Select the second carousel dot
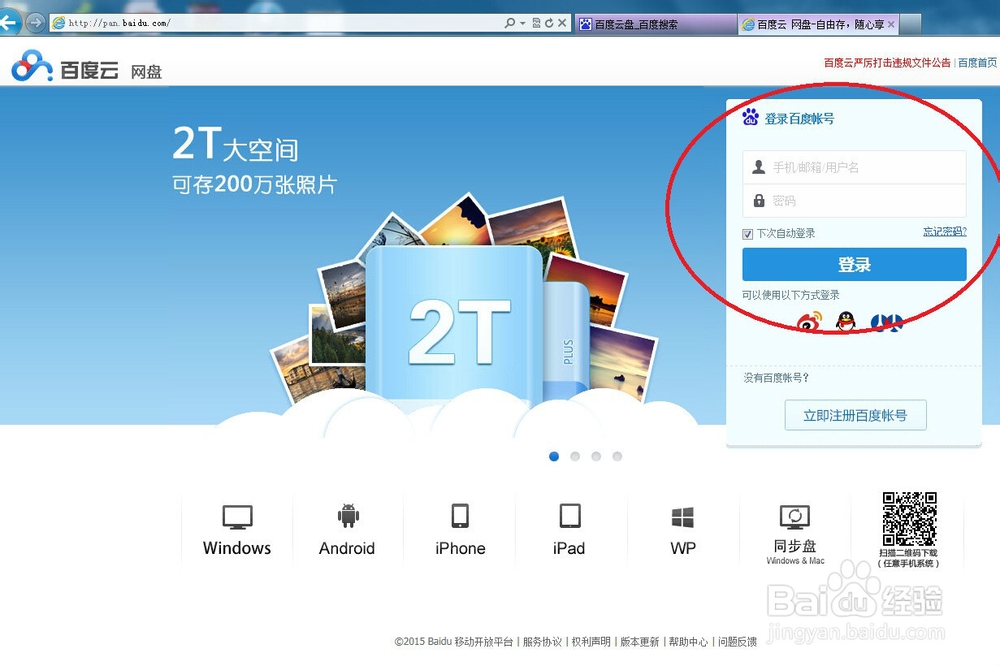 pyautogui.click(x=575, y=456)
